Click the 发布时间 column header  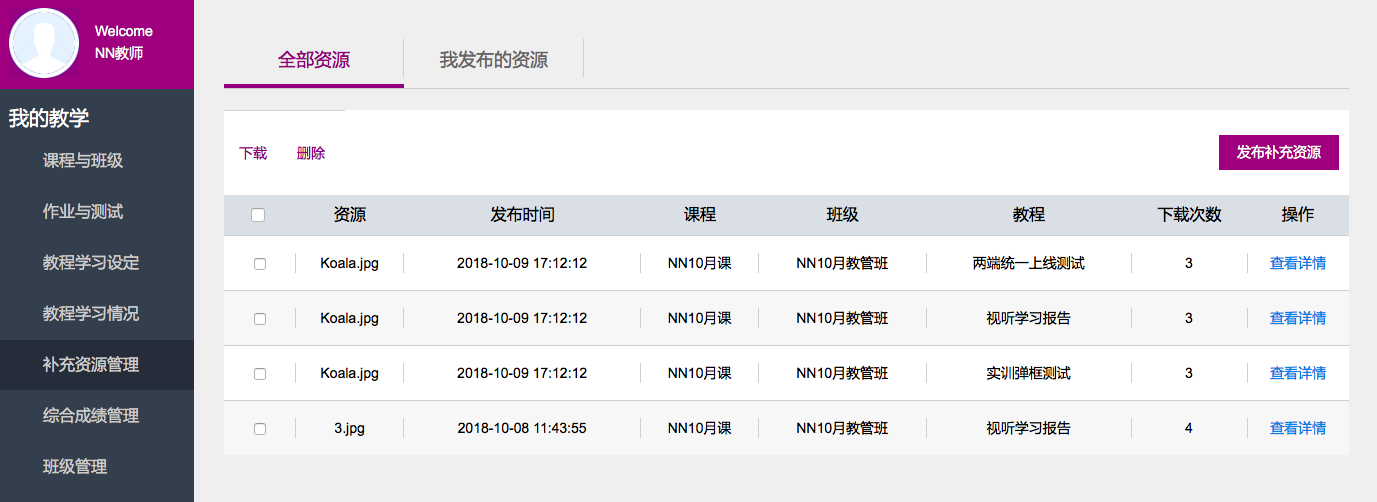pyautogui.click(x=522, y=215)
